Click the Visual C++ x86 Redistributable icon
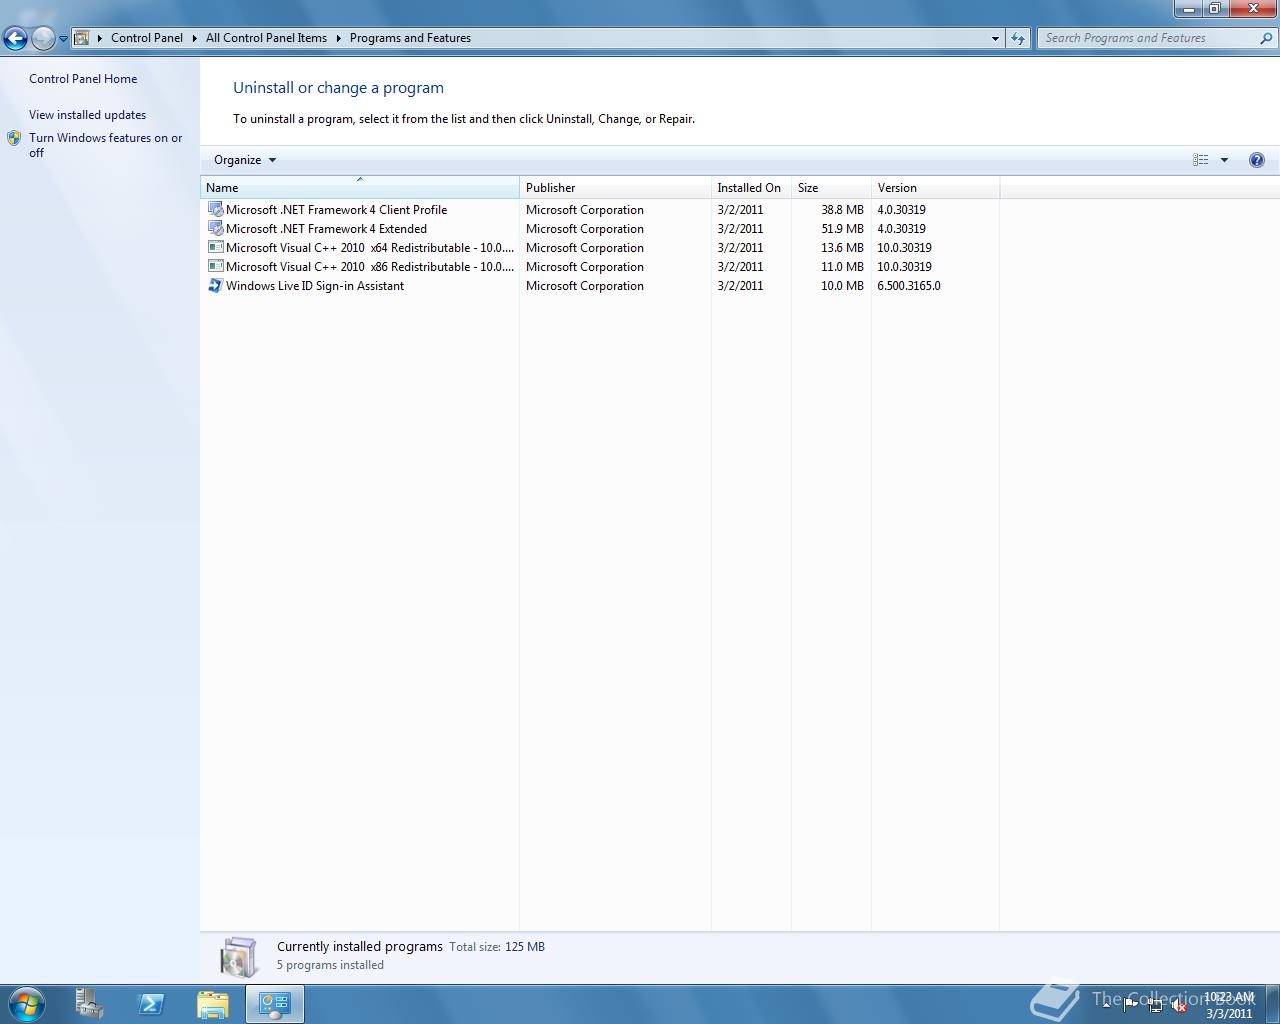1280x1024 pixels. [x=215, y=266]
